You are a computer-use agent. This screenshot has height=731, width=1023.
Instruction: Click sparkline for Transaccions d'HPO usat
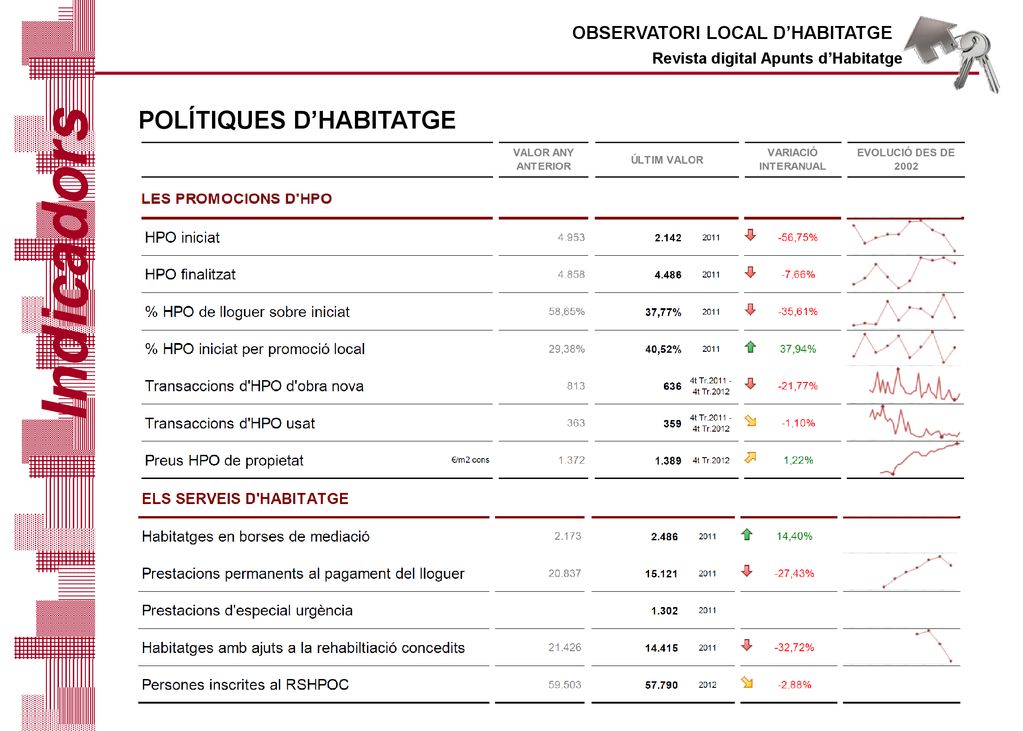(x=915, y=421)
